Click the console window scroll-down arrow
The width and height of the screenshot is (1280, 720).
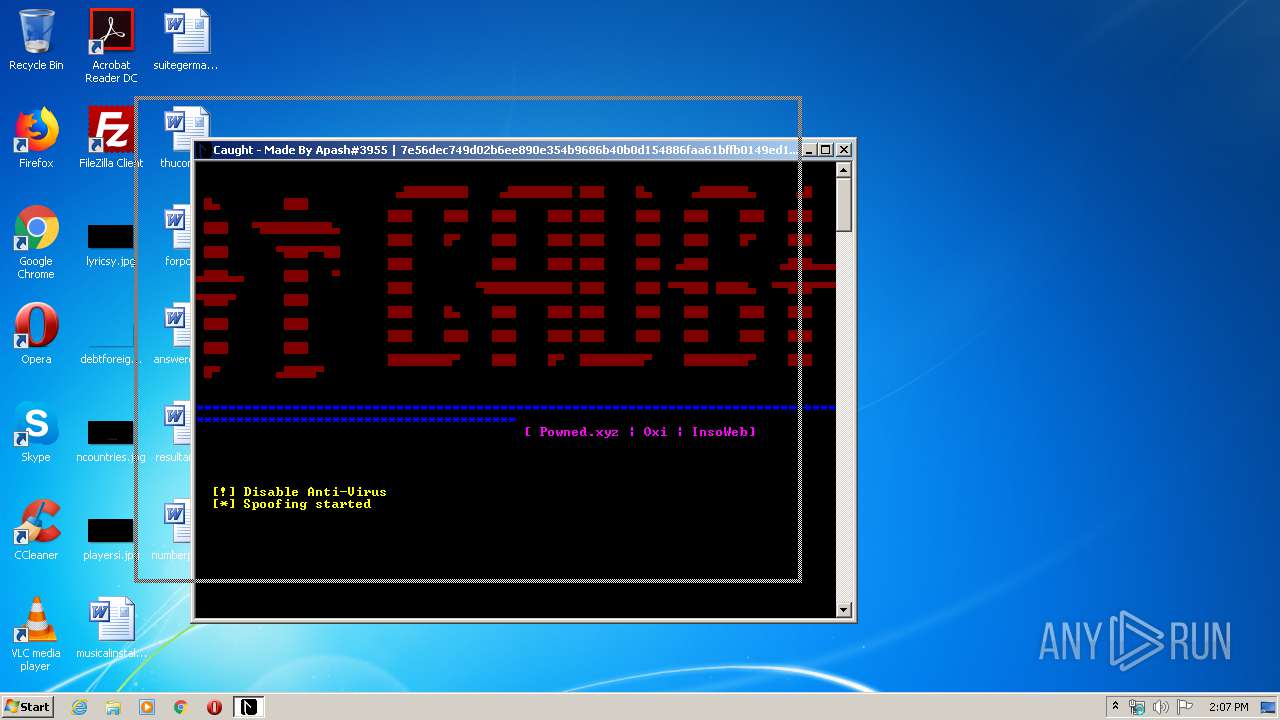844,609
